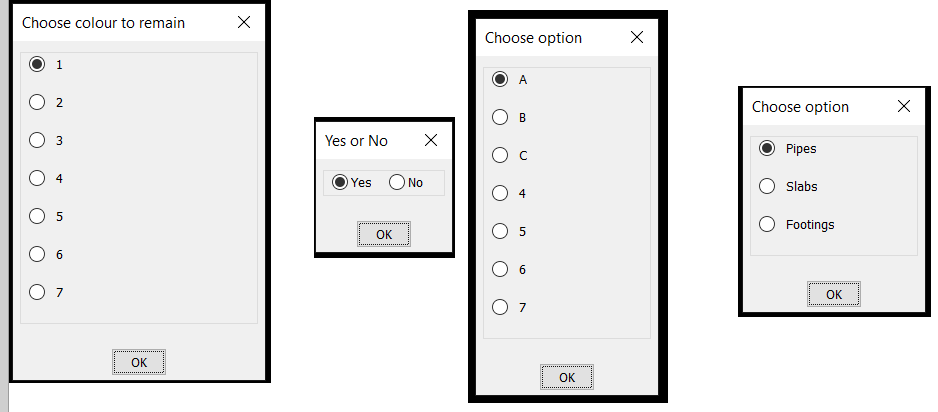This screenshot has height=412, width=938.
Task: Select the Pipes option
Action: click(767, 148)
